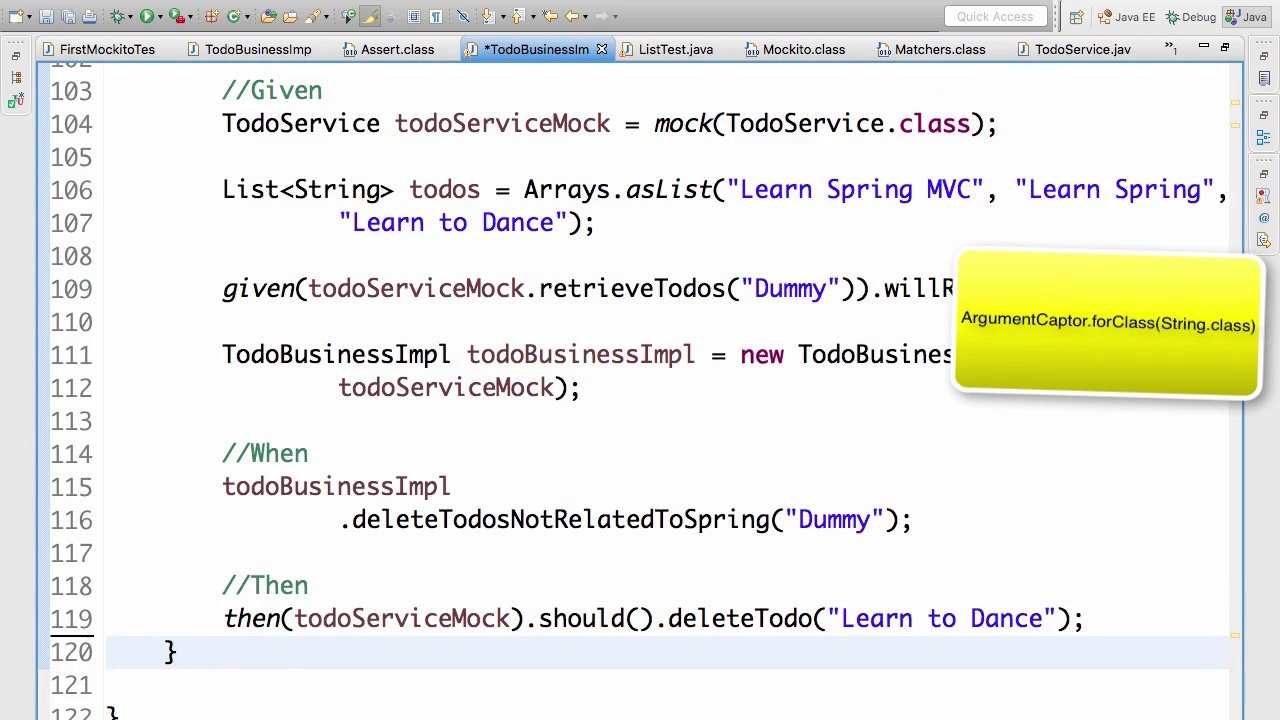Click the green Run button
The width and height of the screenshot is (1280, 720).
click(146, 16)
